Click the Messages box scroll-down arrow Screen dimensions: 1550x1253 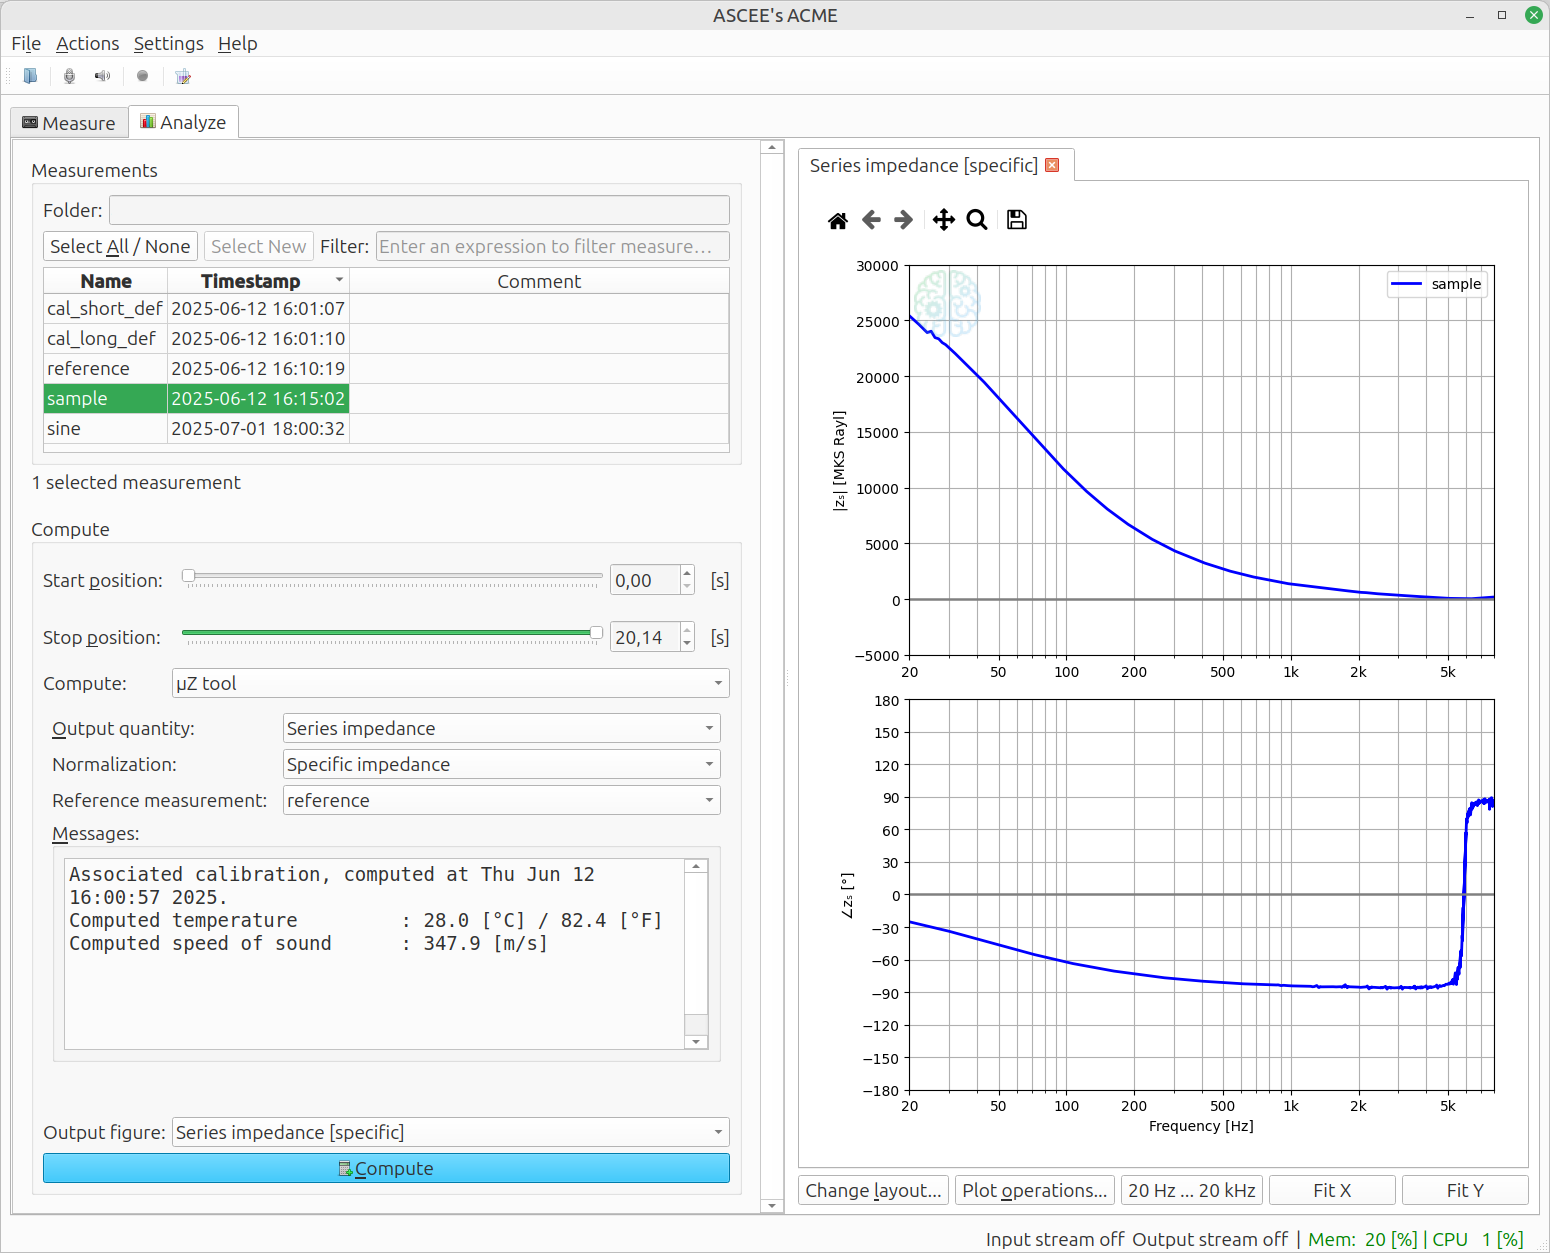click(696, 1042)
